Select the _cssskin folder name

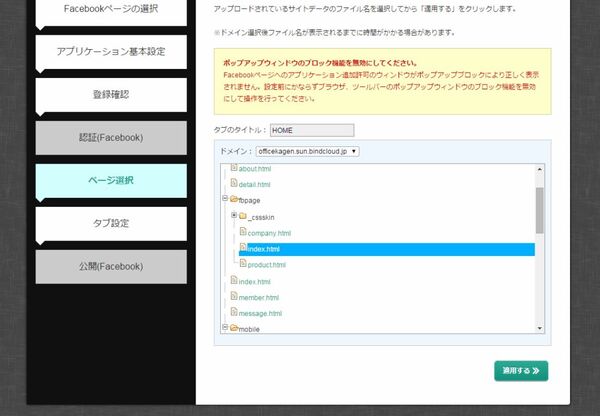click(261, 217)
